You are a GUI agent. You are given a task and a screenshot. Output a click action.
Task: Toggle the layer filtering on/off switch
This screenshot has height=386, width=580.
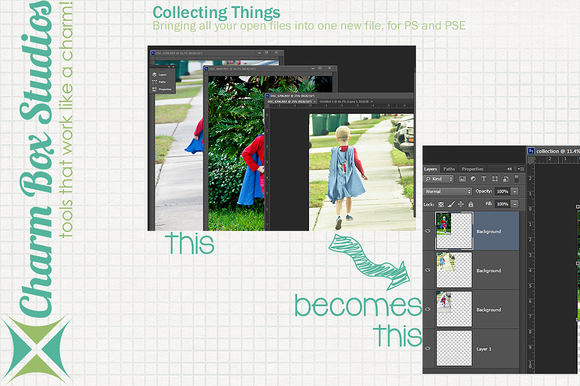pyautogui.click(x=517, y=179)
